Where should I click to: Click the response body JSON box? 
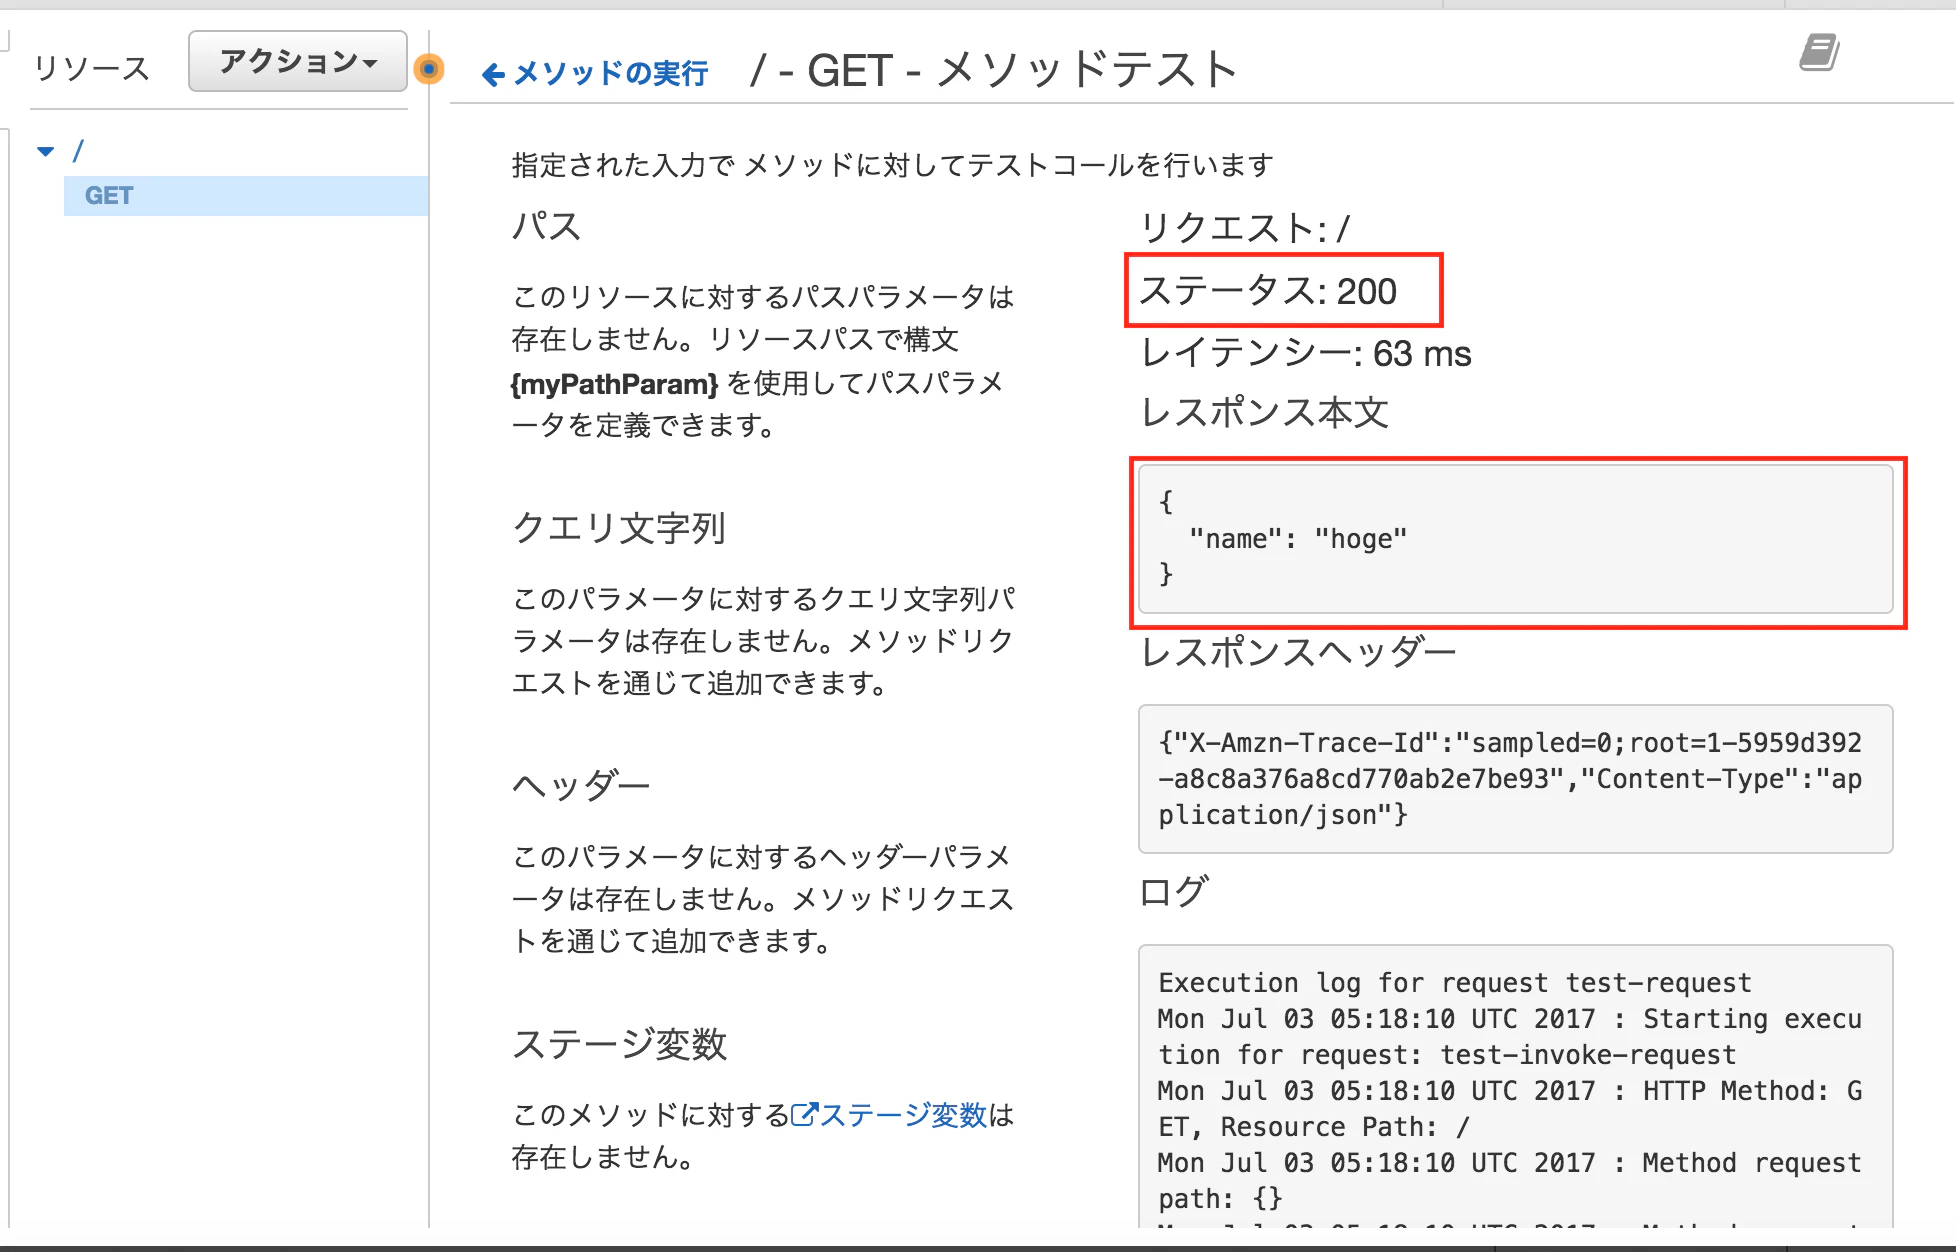(1515, 539)
